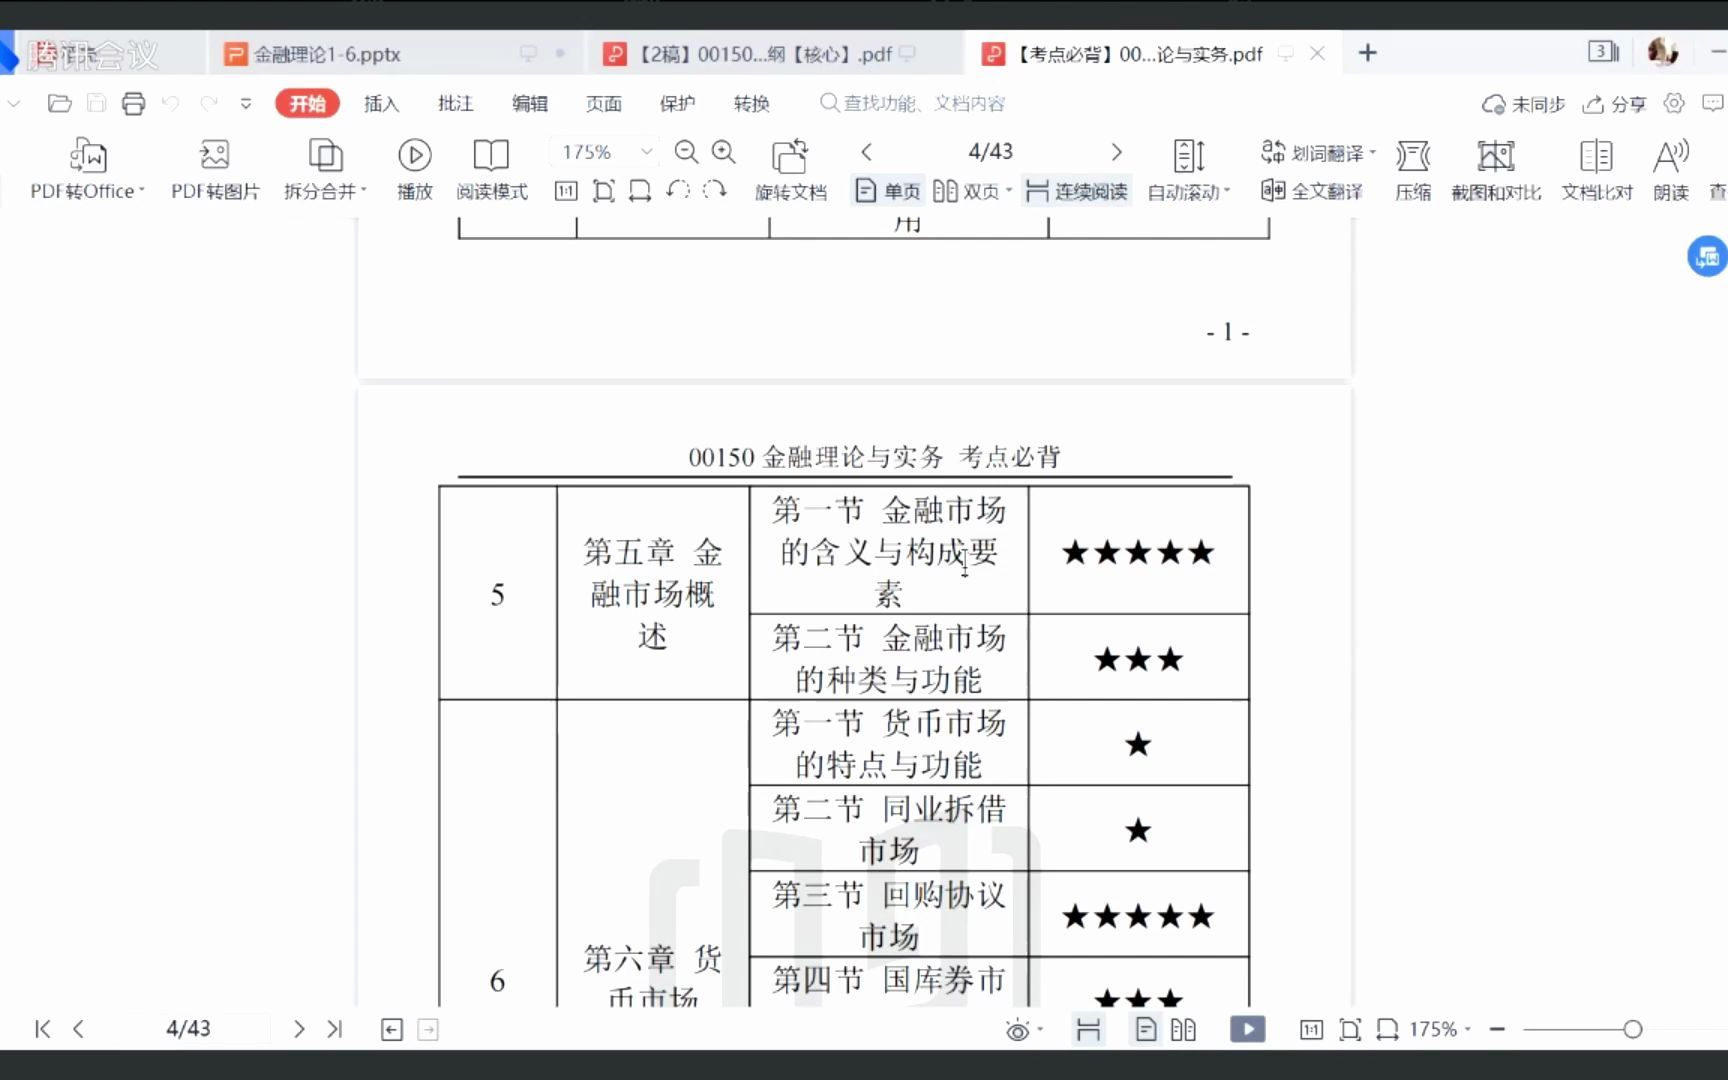Open the 页面 menu tab
Screen dimensions: 1728x1080
coord(603,103)
